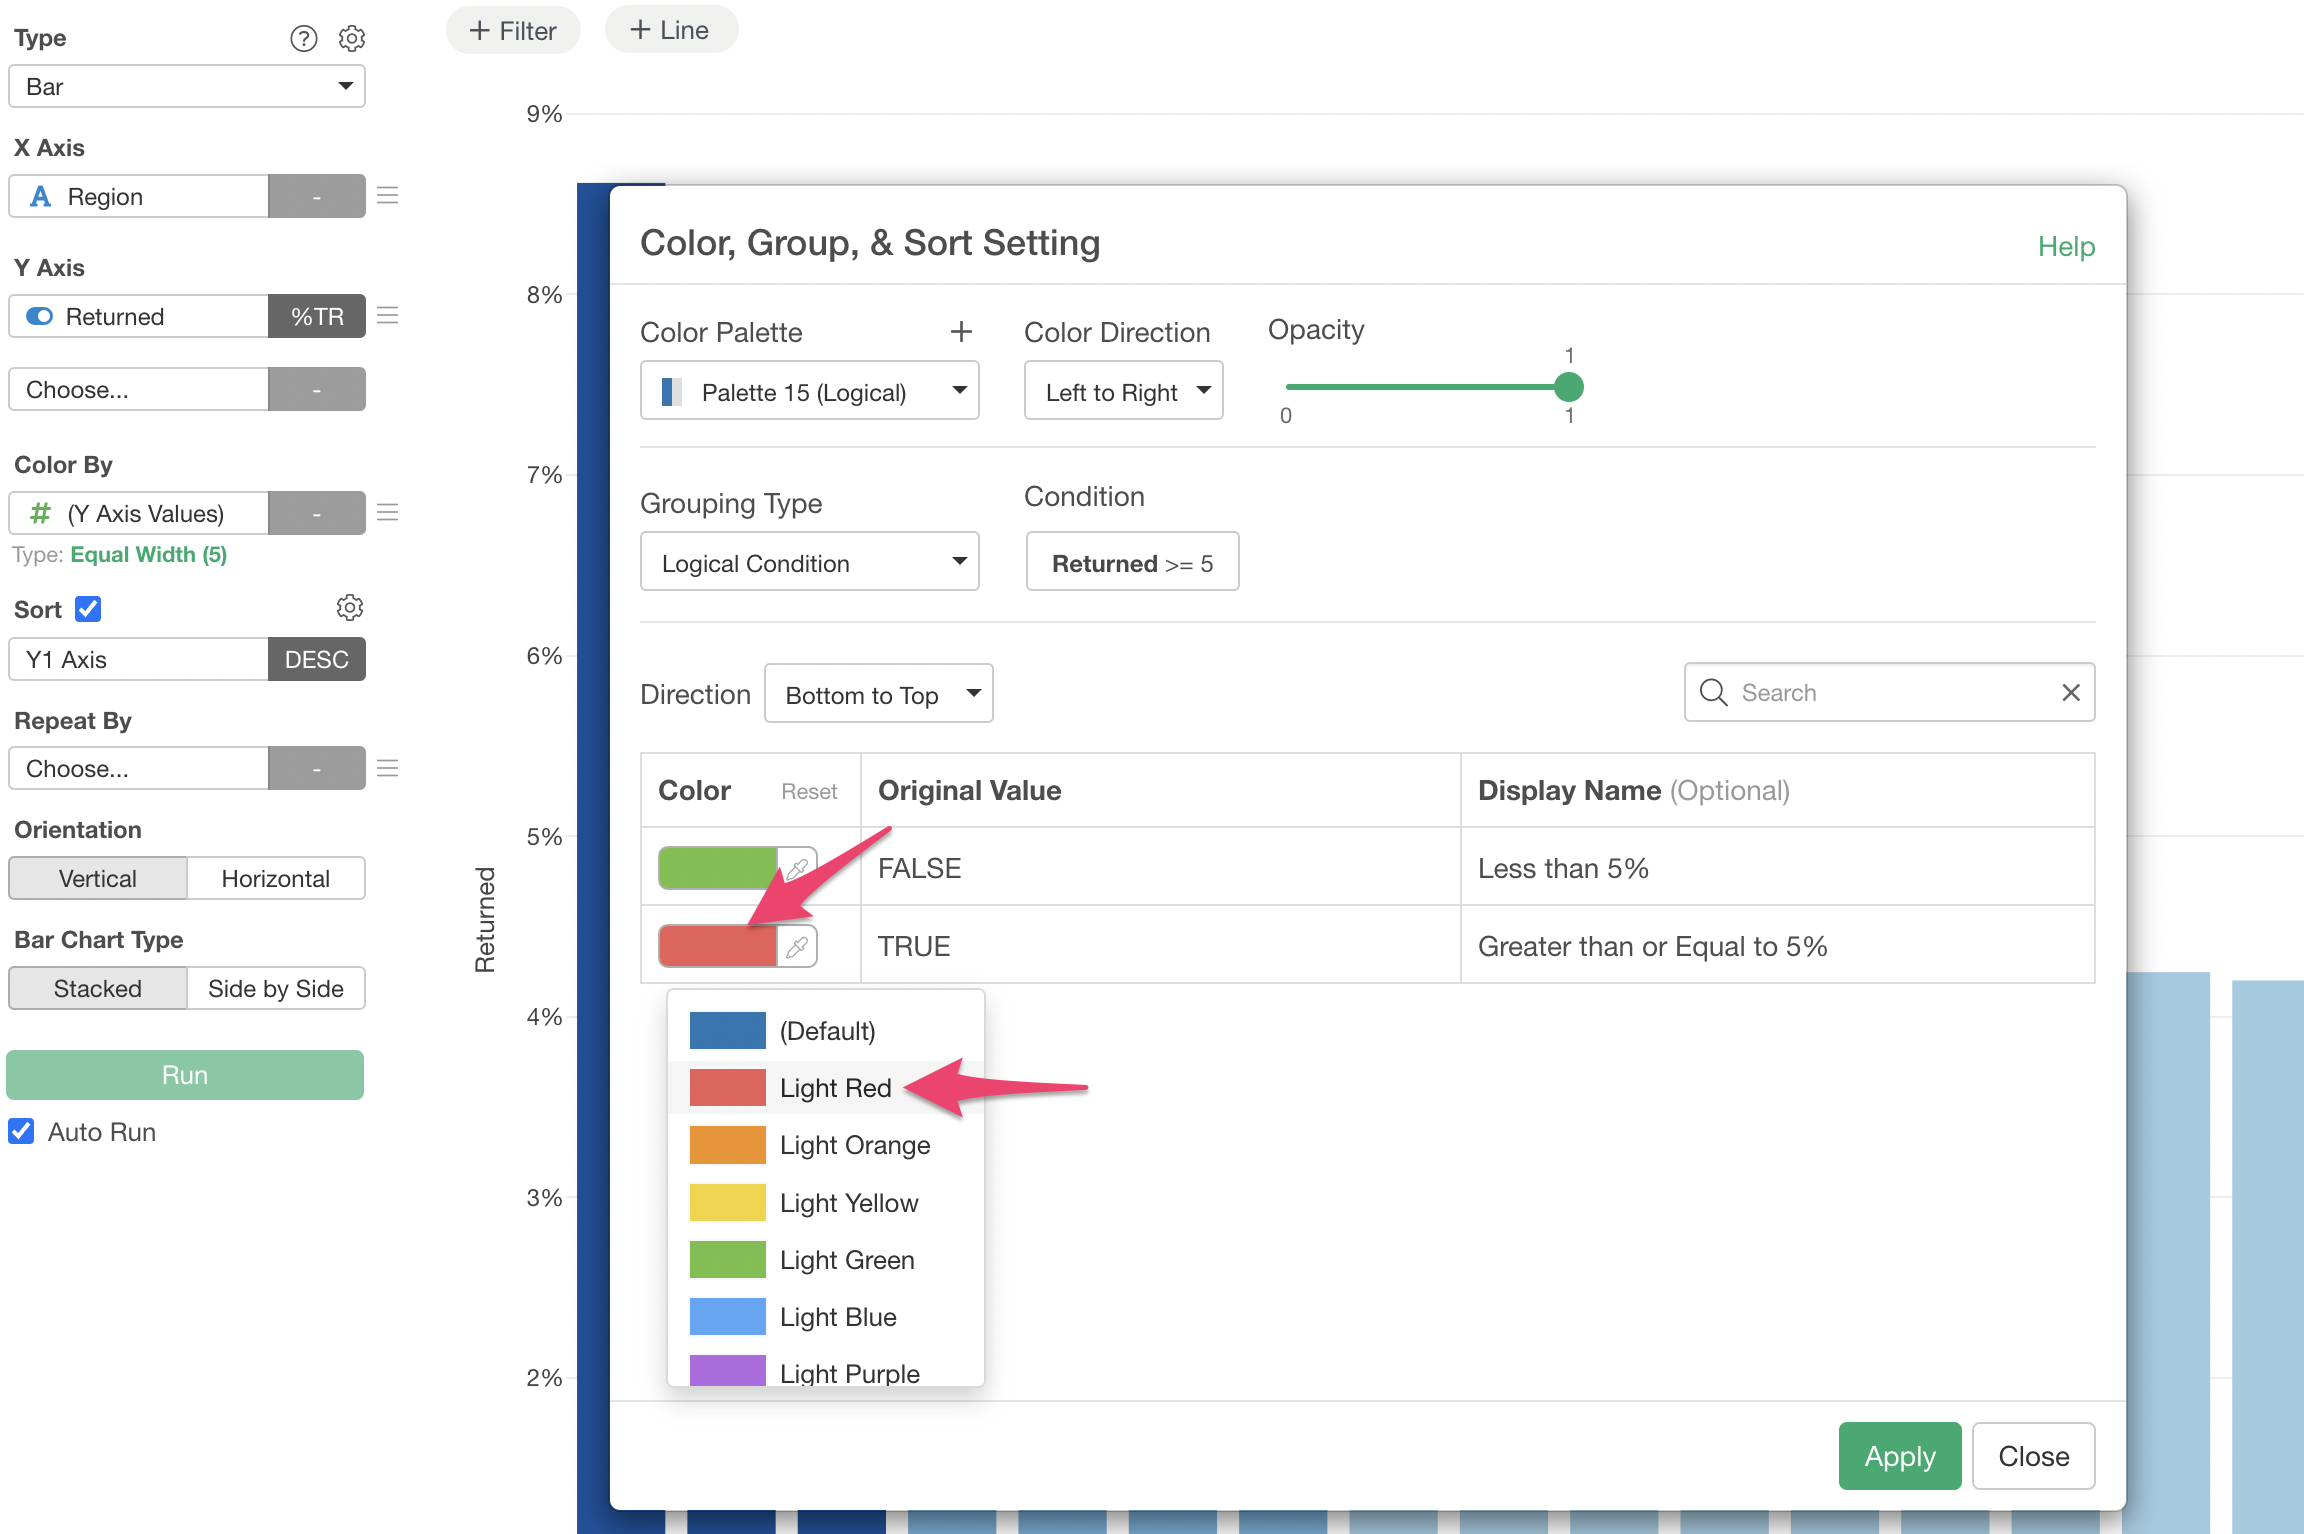The image size is (2304, 1534).
Task: Clear the Search field with the X icon
Action: pos(2070,693)
